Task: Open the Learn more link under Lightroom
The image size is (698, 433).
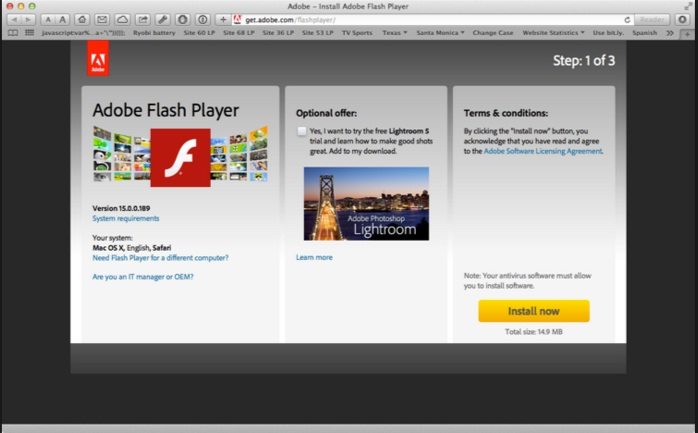Action: 314,257
